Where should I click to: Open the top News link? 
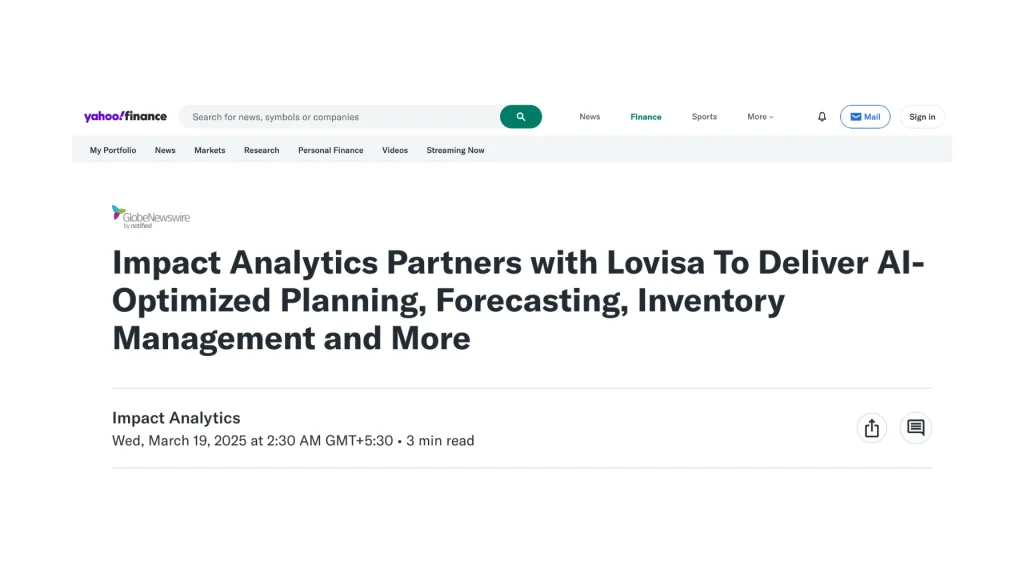click(589, 117)
